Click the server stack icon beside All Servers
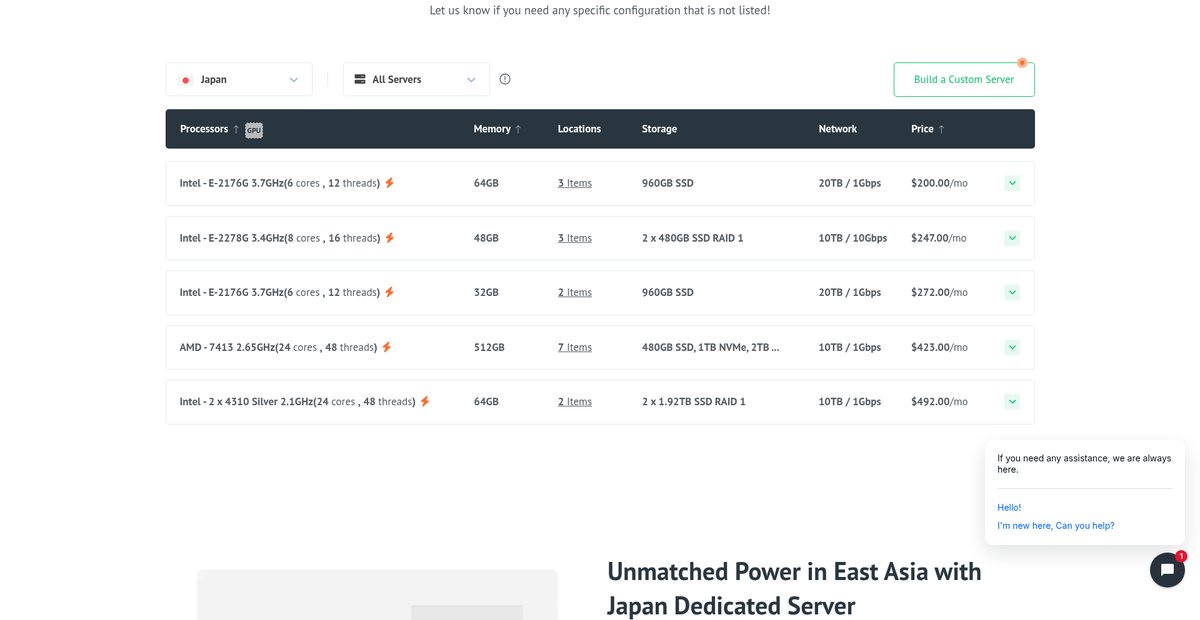Screen dimensions: 1200x620 coord(360,79)
